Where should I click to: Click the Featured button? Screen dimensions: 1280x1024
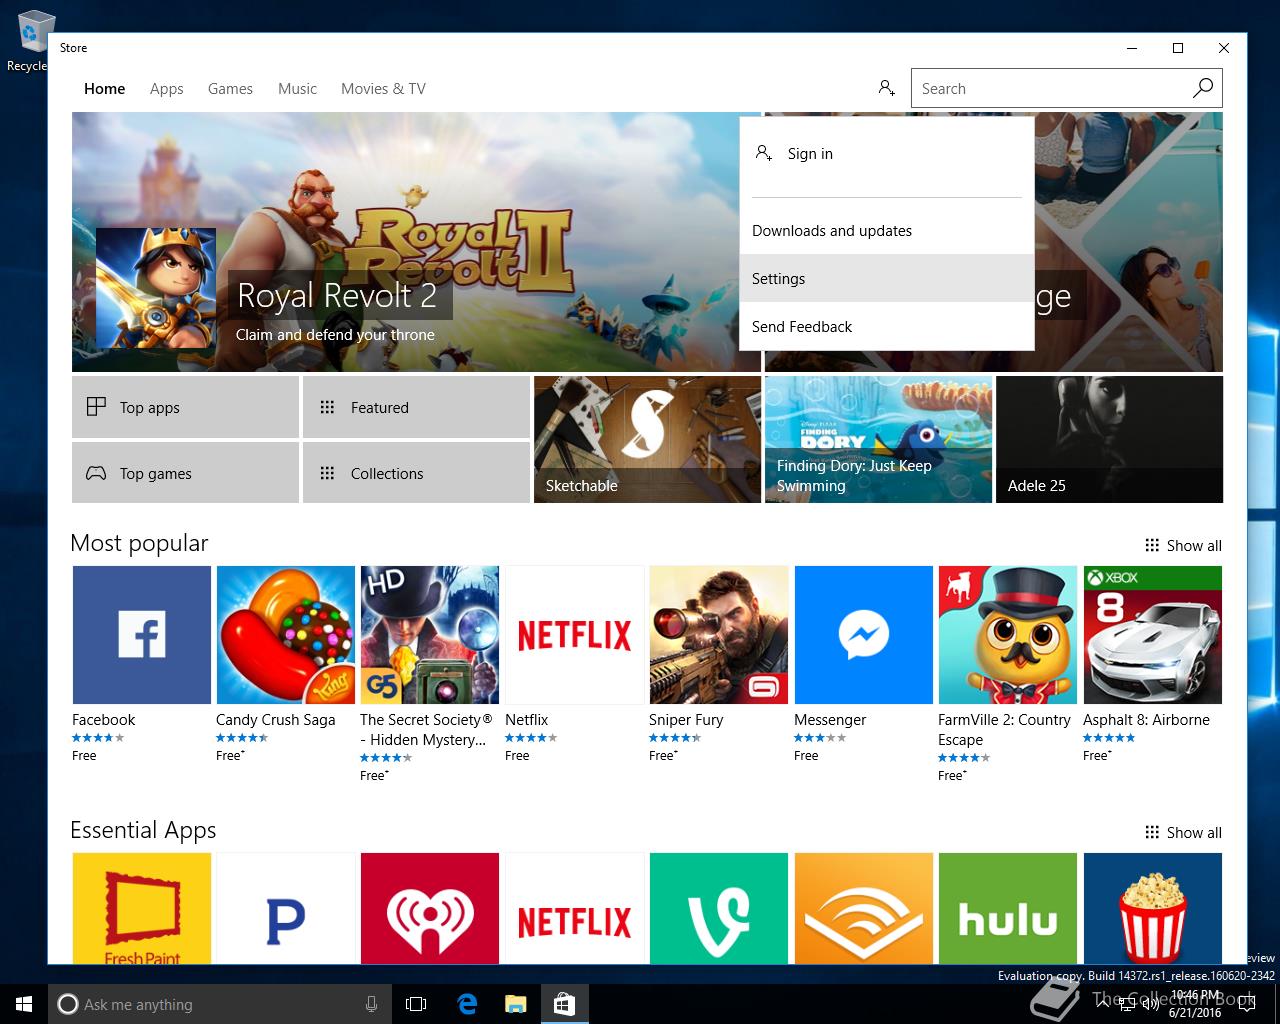tap(416, 407)
